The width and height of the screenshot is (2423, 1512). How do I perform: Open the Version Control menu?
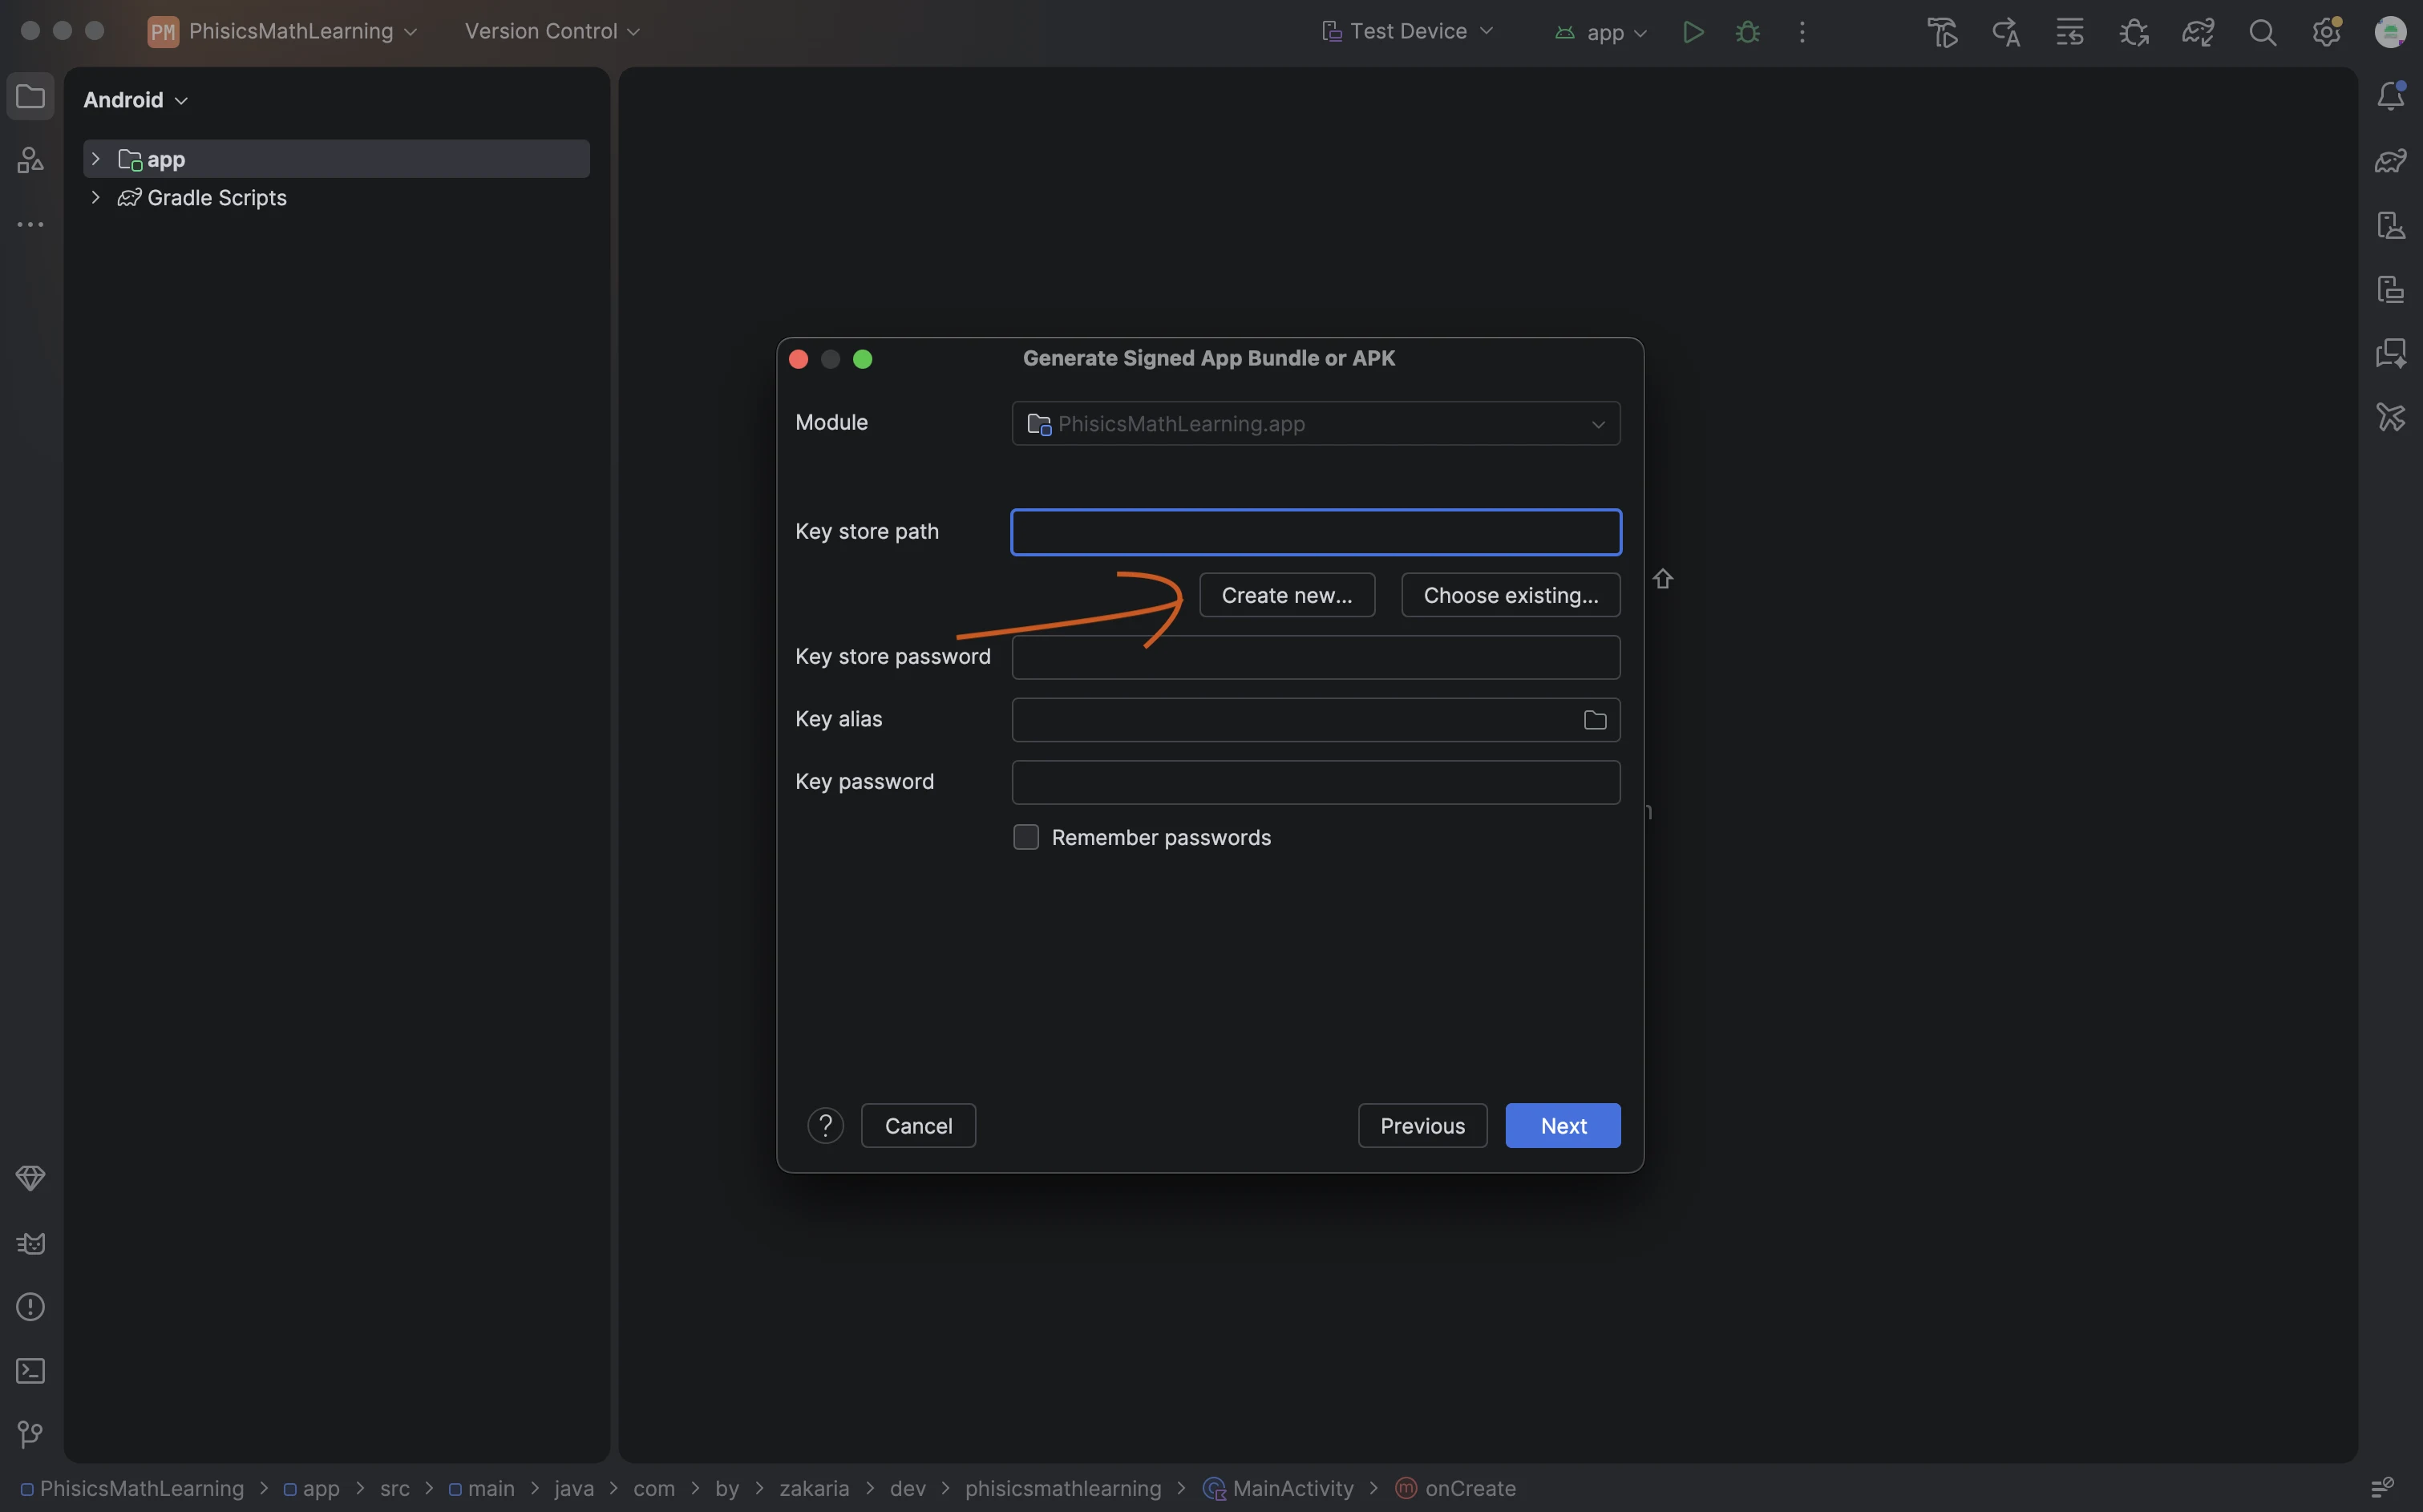point(552,32)
